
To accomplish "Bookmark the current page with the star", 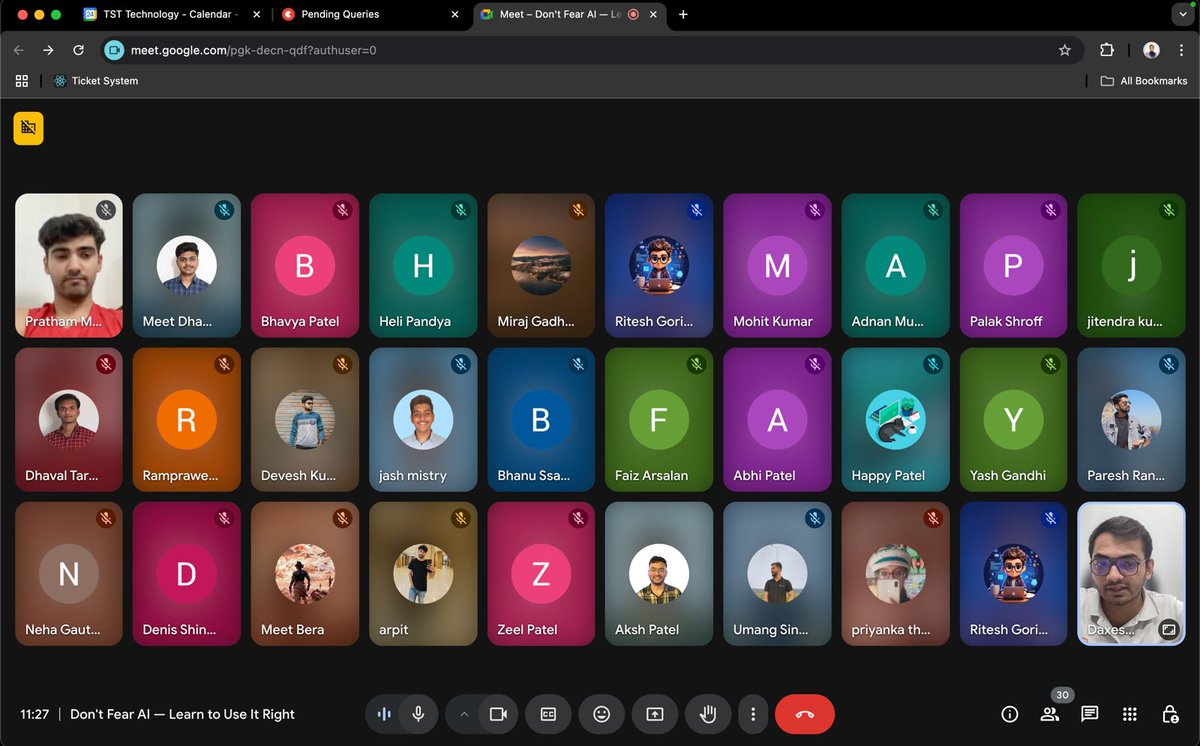I will tap(1064, 49).
